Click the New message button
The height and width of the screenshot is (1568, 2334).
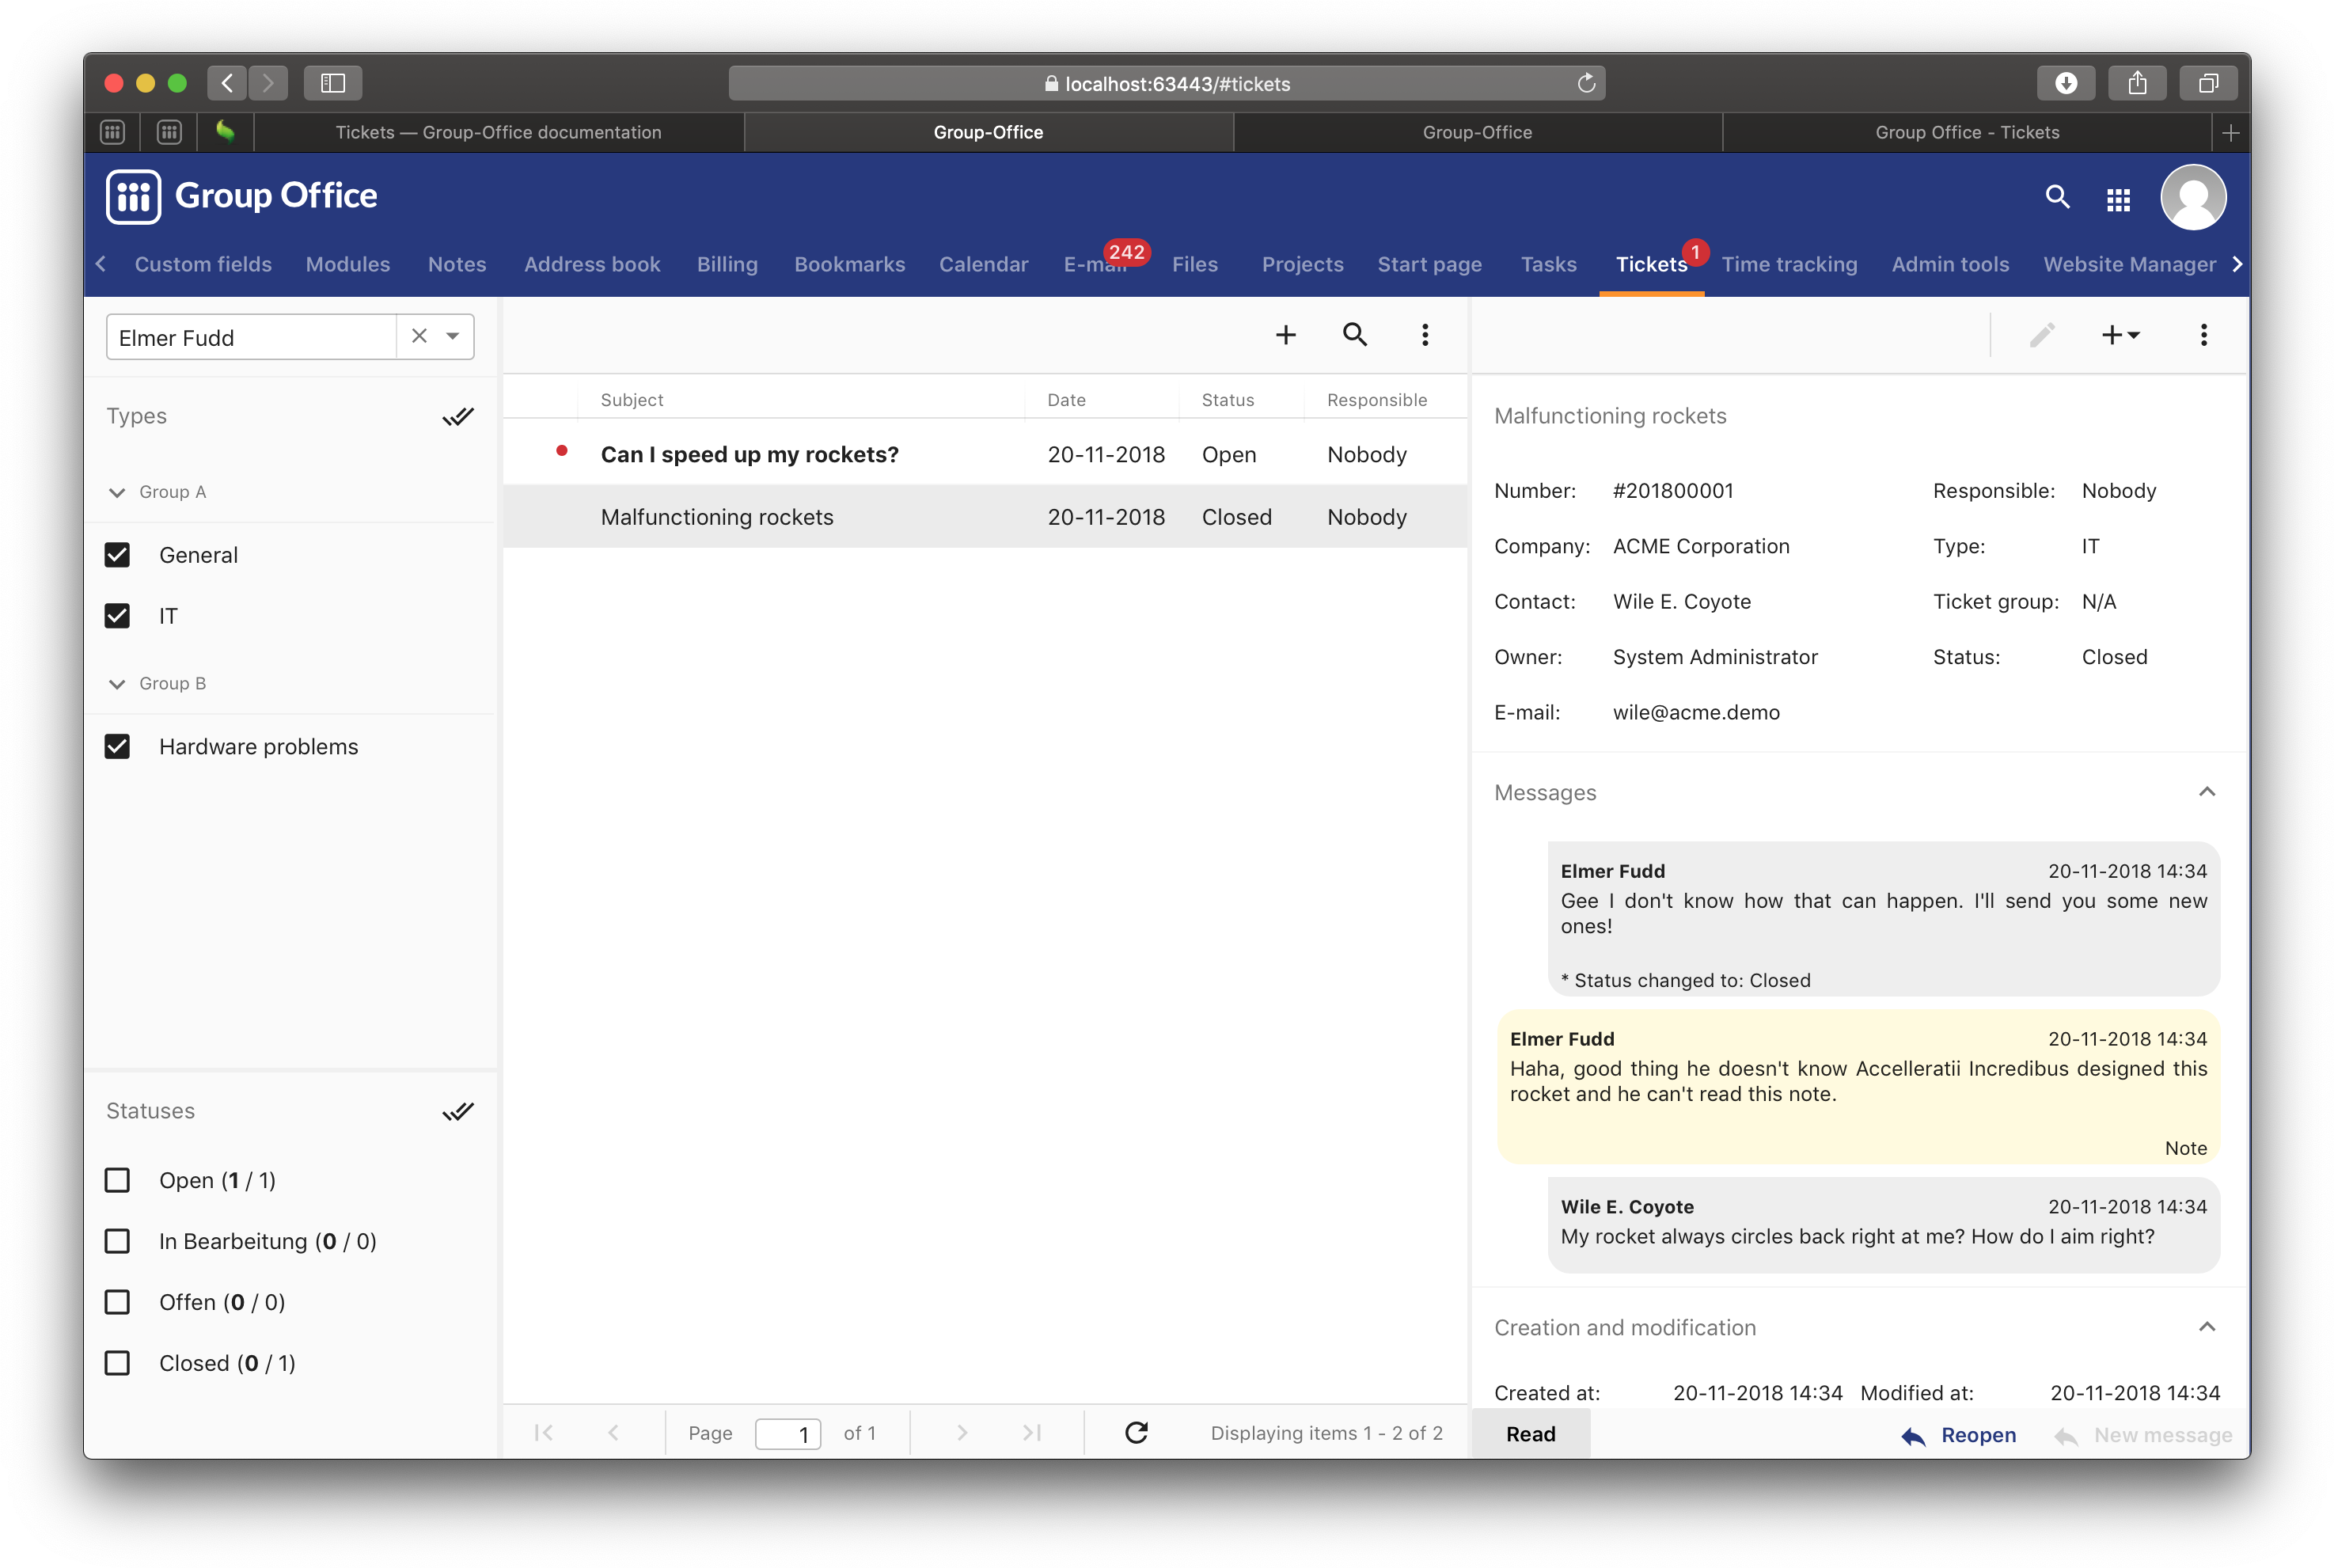click(2143, 1435)
